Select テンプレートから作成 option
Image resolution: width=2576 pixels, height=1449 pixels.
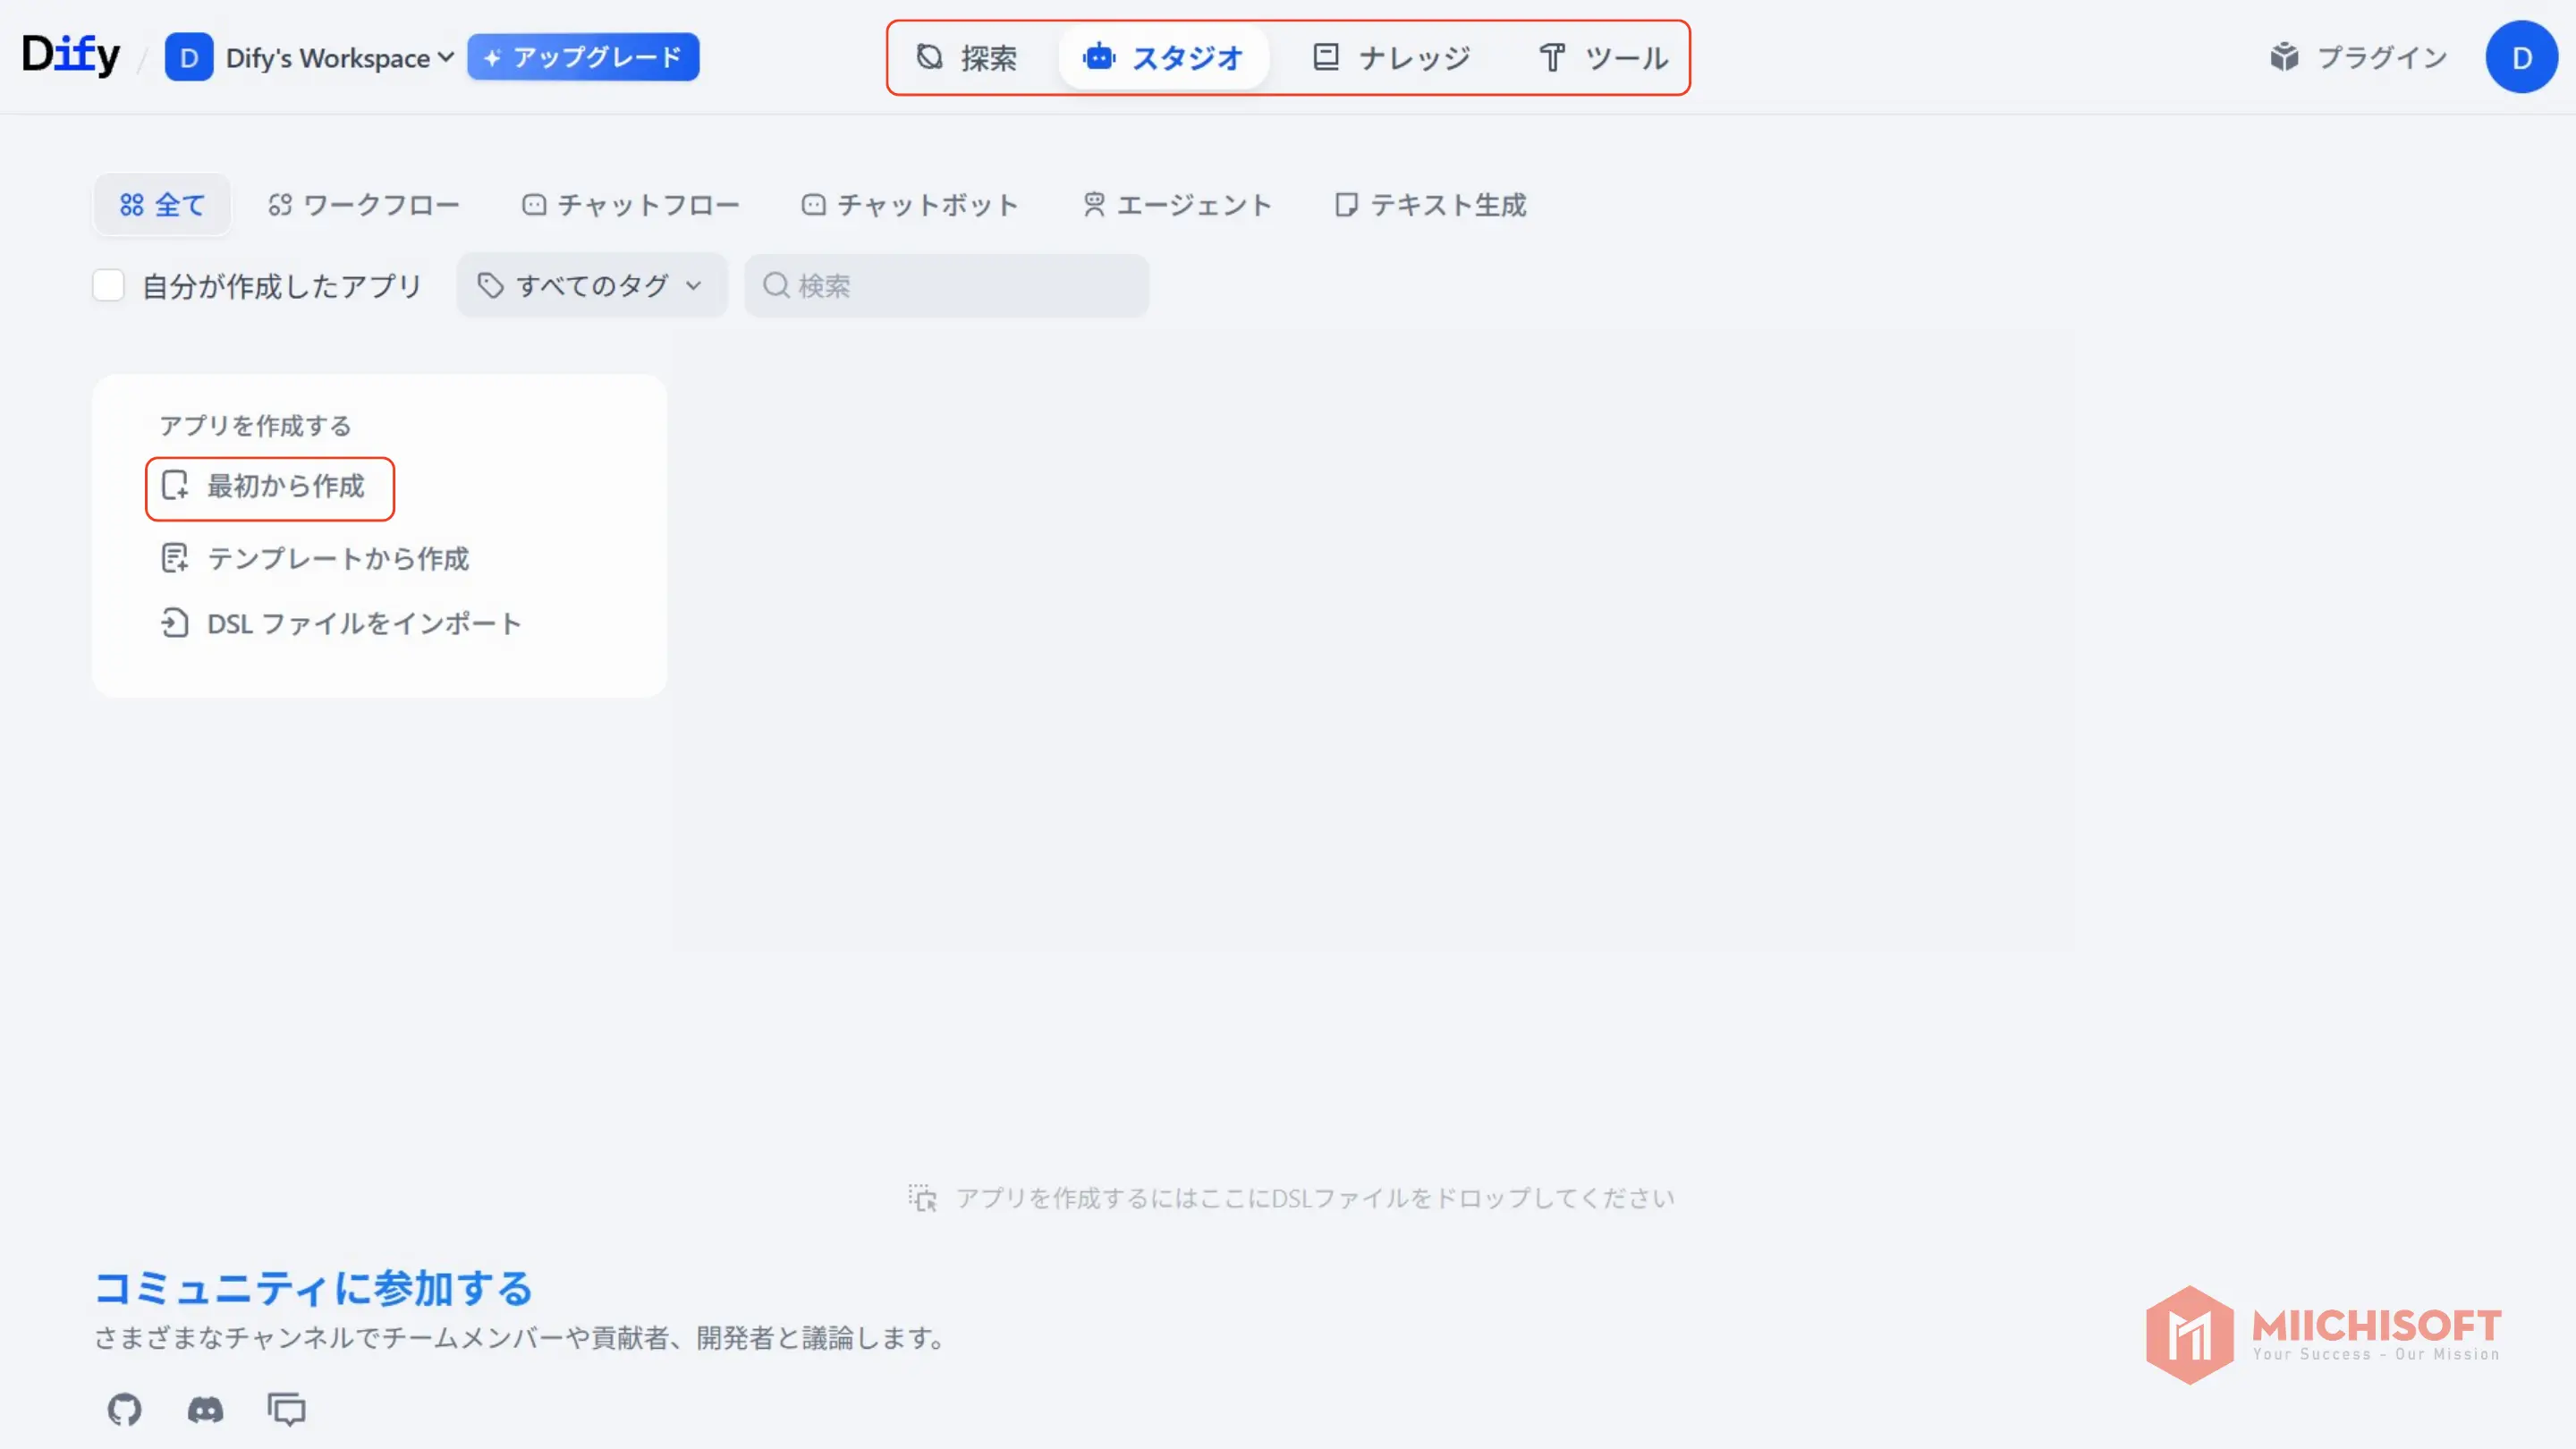tap(337, 558)
